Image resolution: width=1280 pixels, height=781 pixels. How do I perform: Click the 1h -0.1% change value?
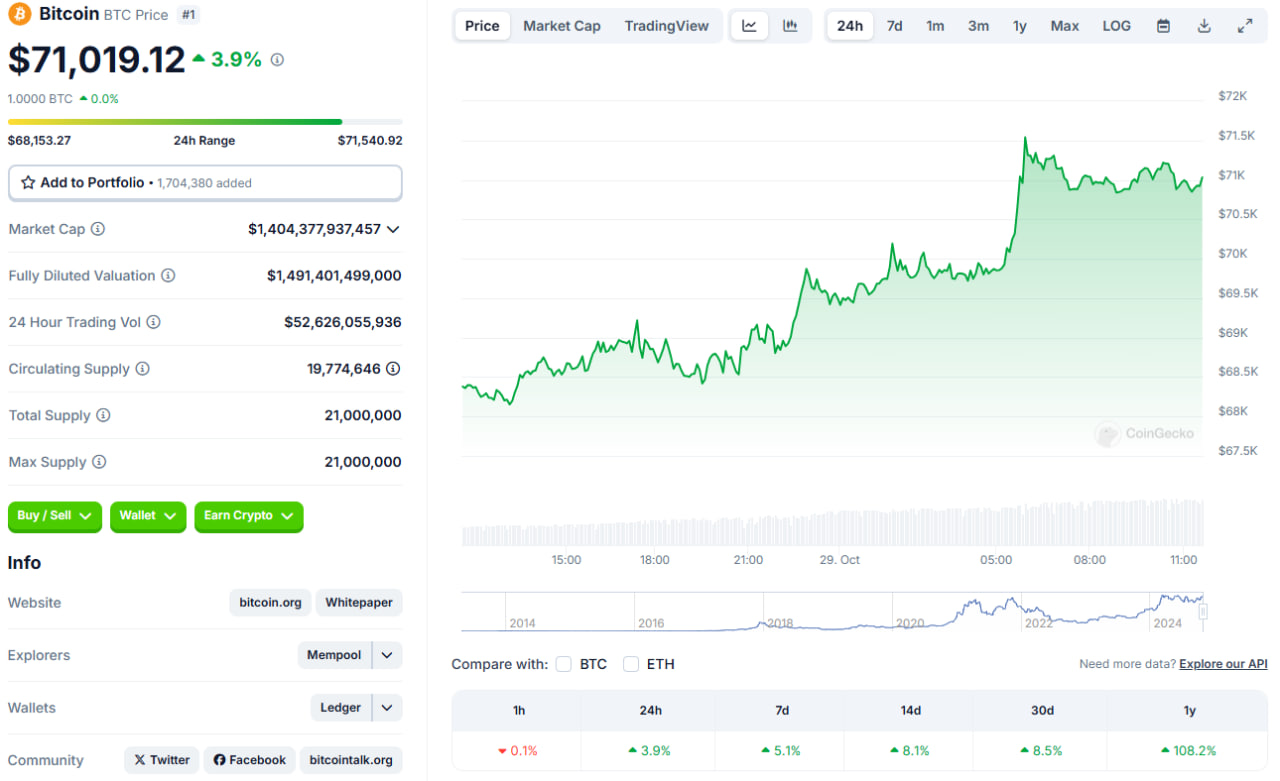[517, 750]
